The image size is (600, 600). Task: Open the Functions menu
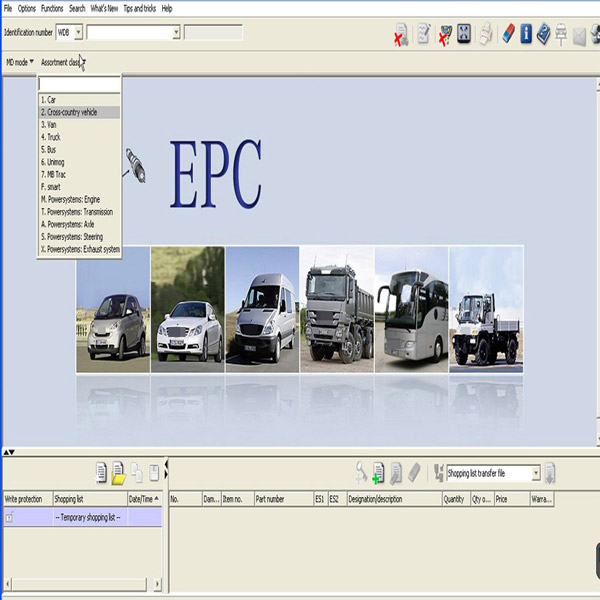click(52, 8)
